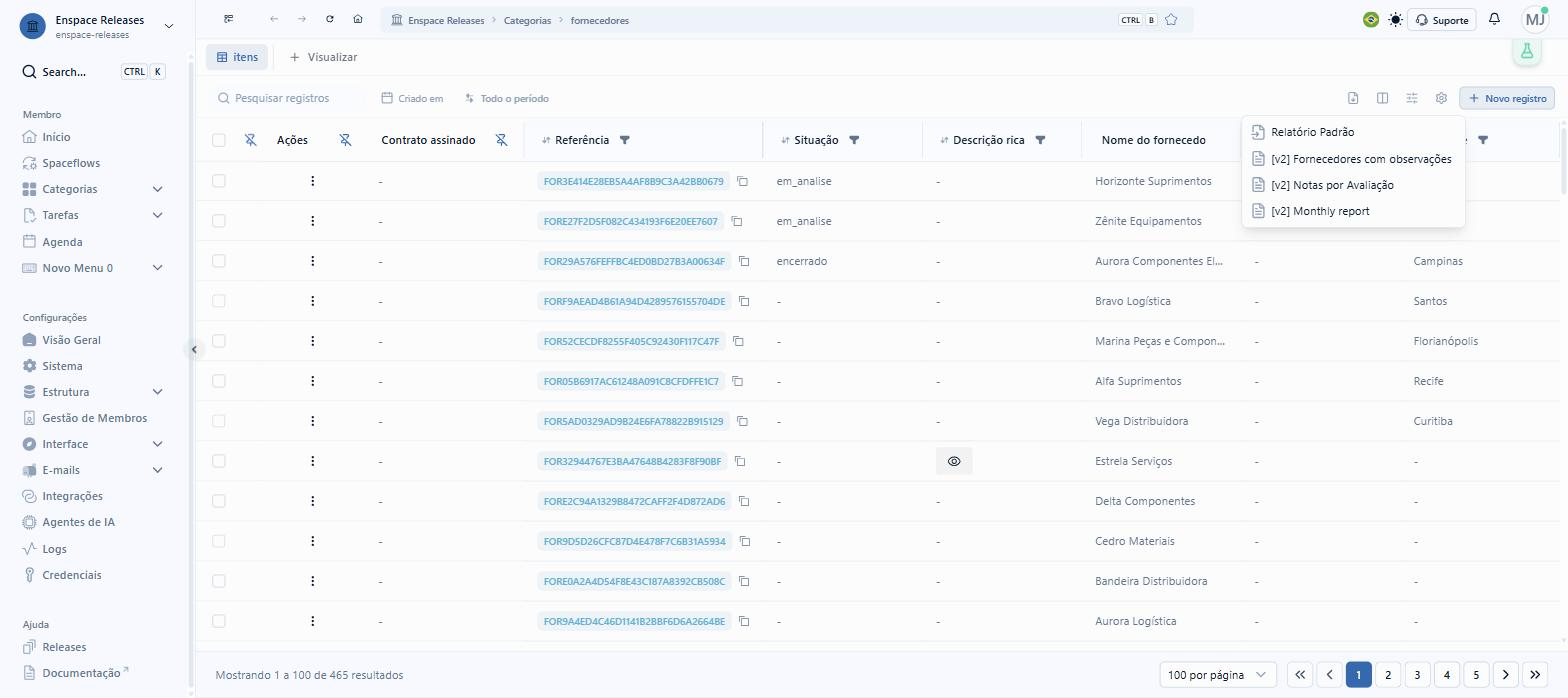Open the MJ user avatar menu
The height and width of the screenshot is (698, 1568).
click(1535, 19)
